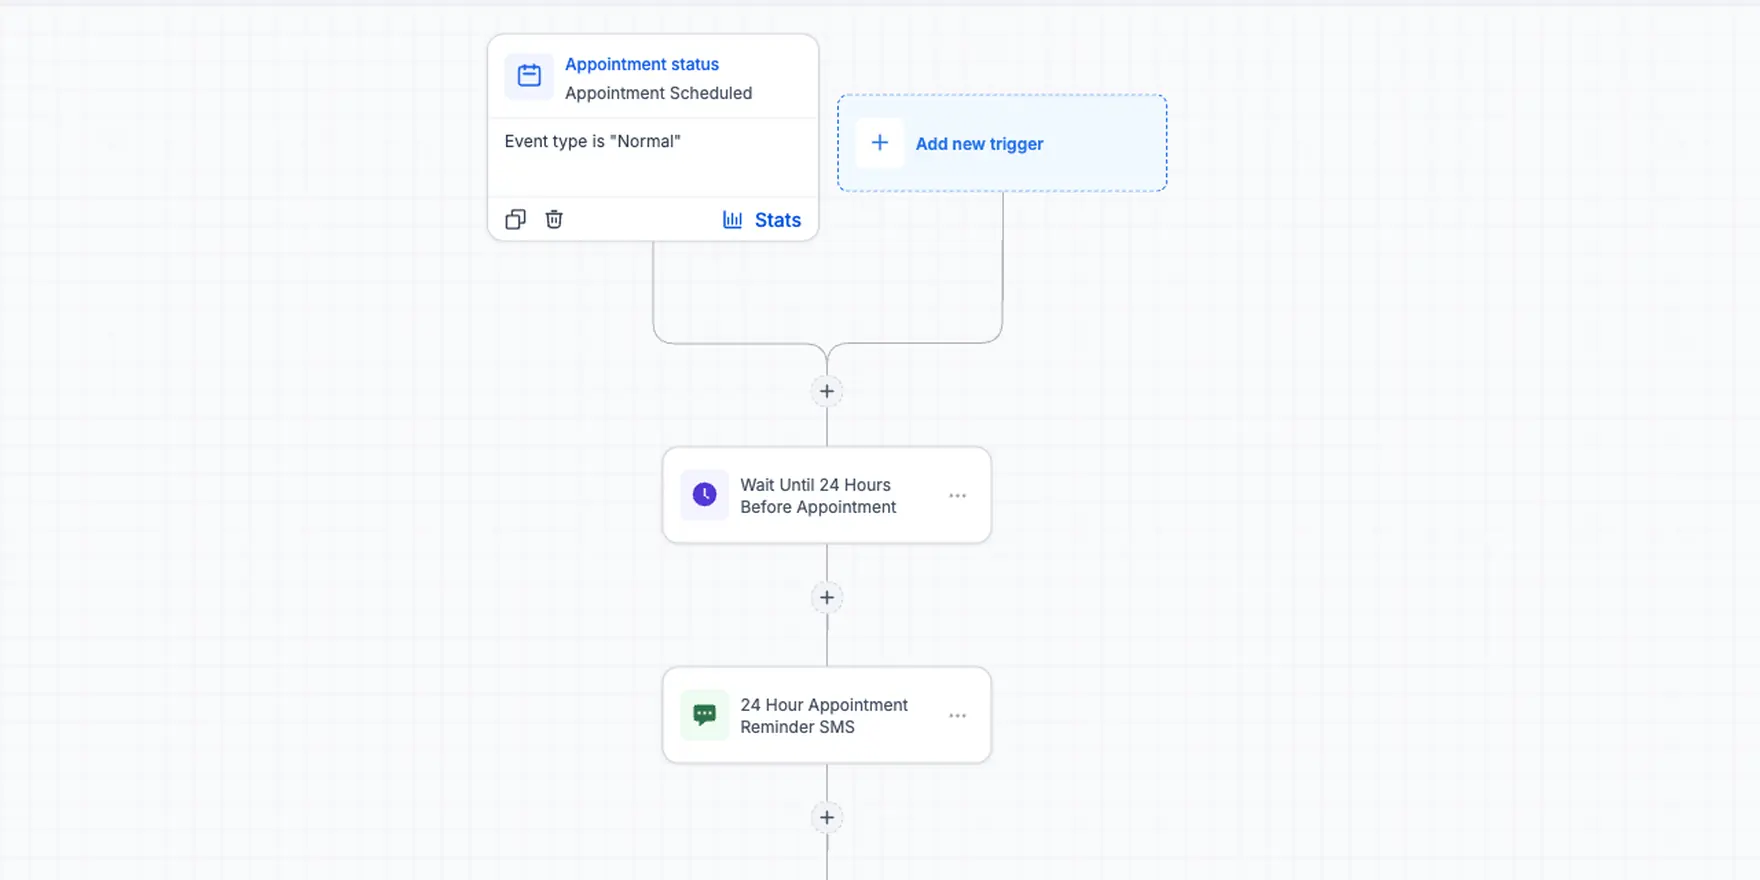Open the Appointment status trigger title
The height and width of the screenshot is (880, 1760).
(642, 64)
